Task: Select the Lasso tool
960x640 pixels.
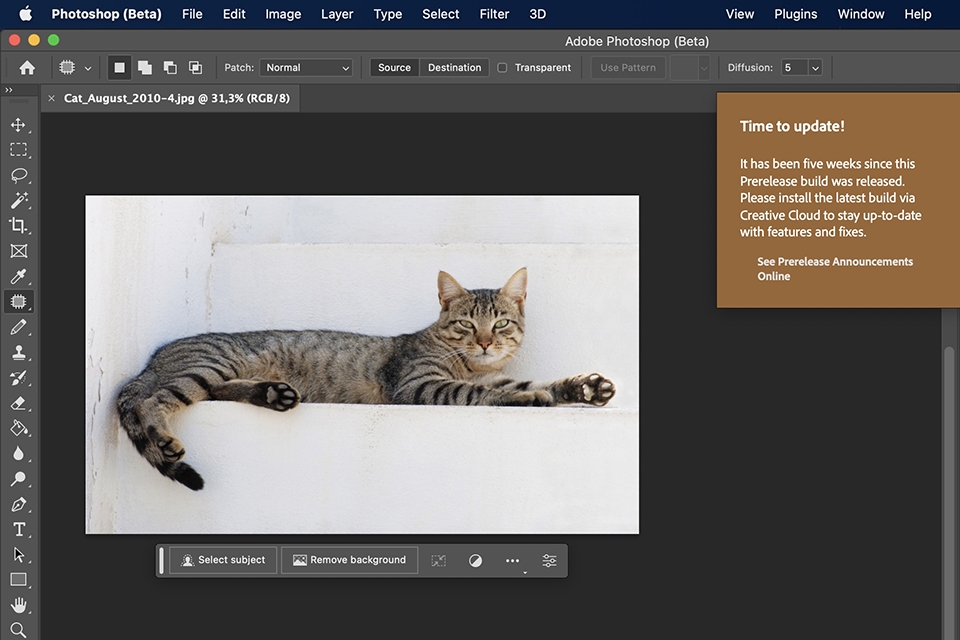Action: [x=18, y=175]
